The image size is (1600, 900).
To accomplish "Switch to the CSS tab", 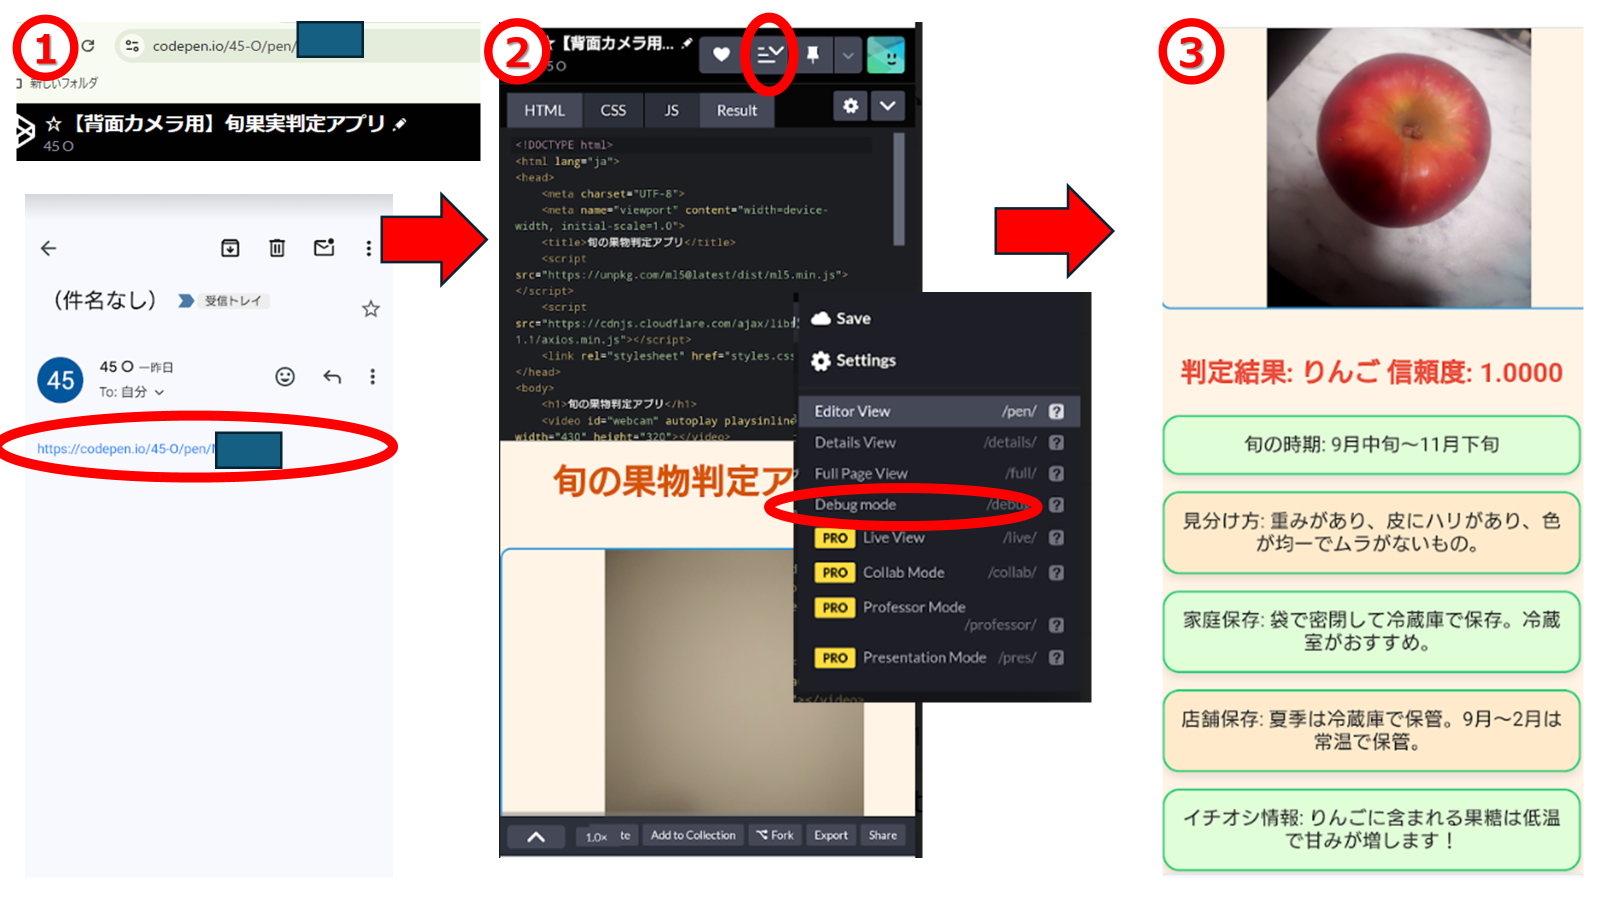I will (x=613, y=110).
